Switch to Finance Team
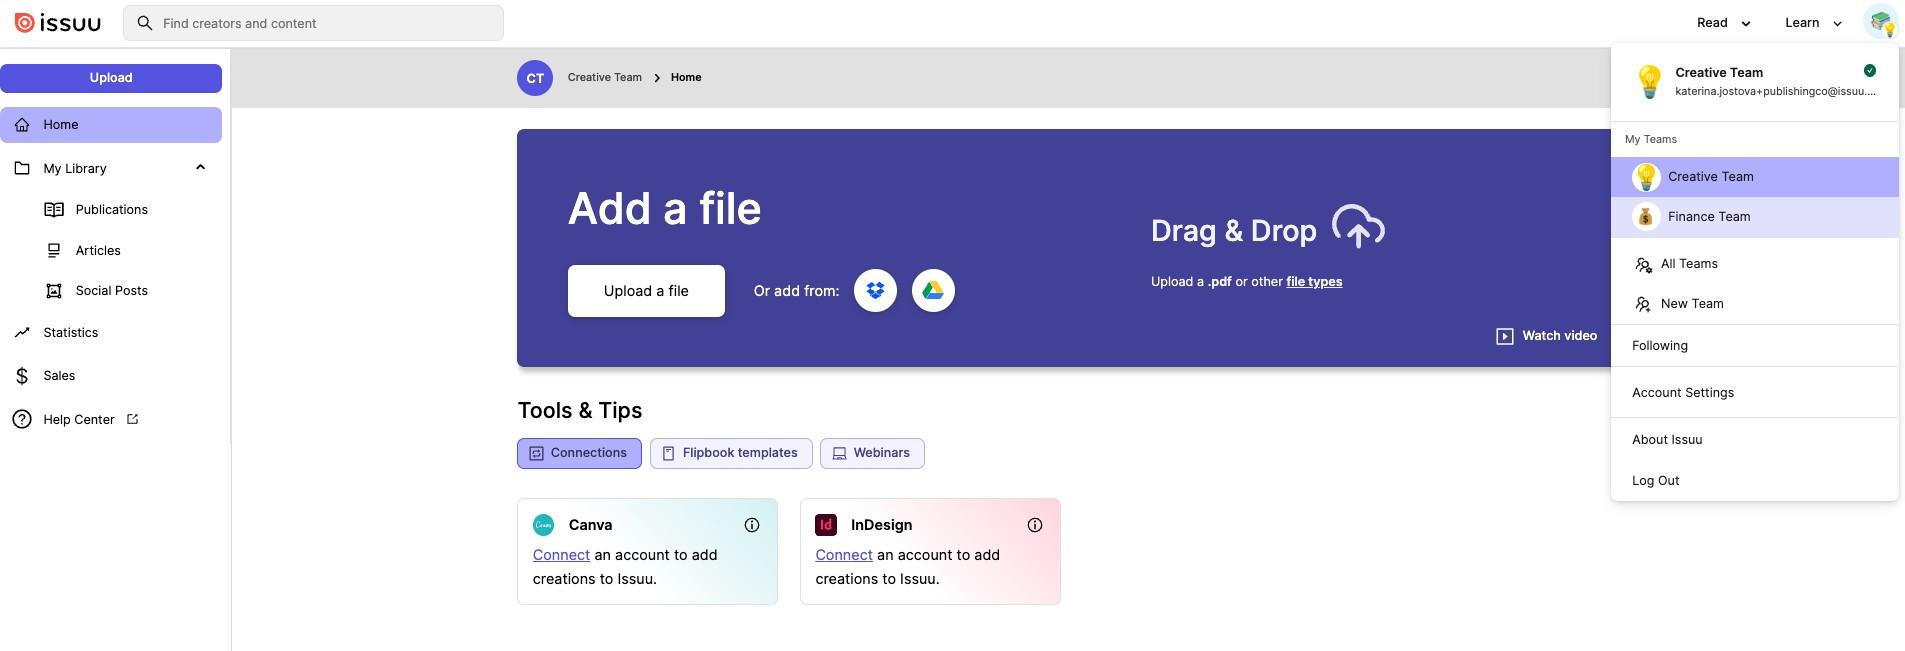 coord(1755,217)
